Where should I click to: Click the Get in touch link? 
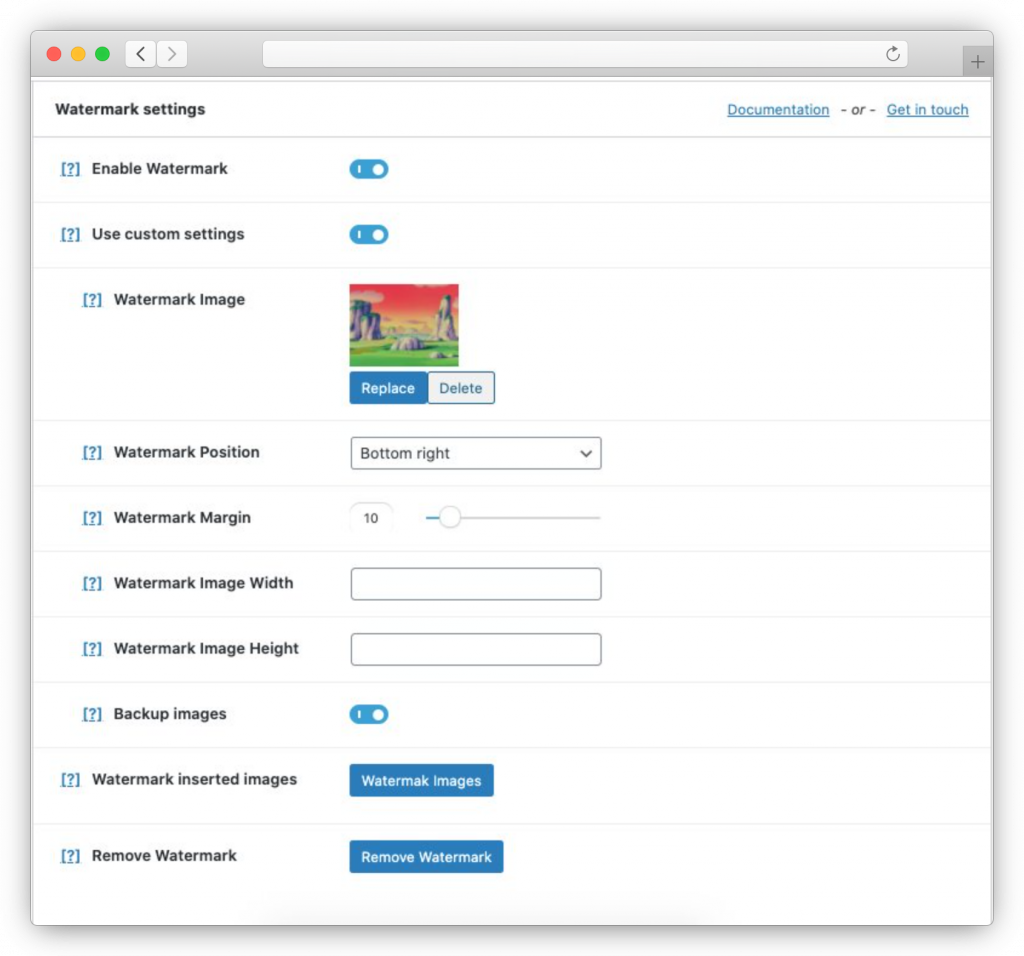click(x=927, y=110)
